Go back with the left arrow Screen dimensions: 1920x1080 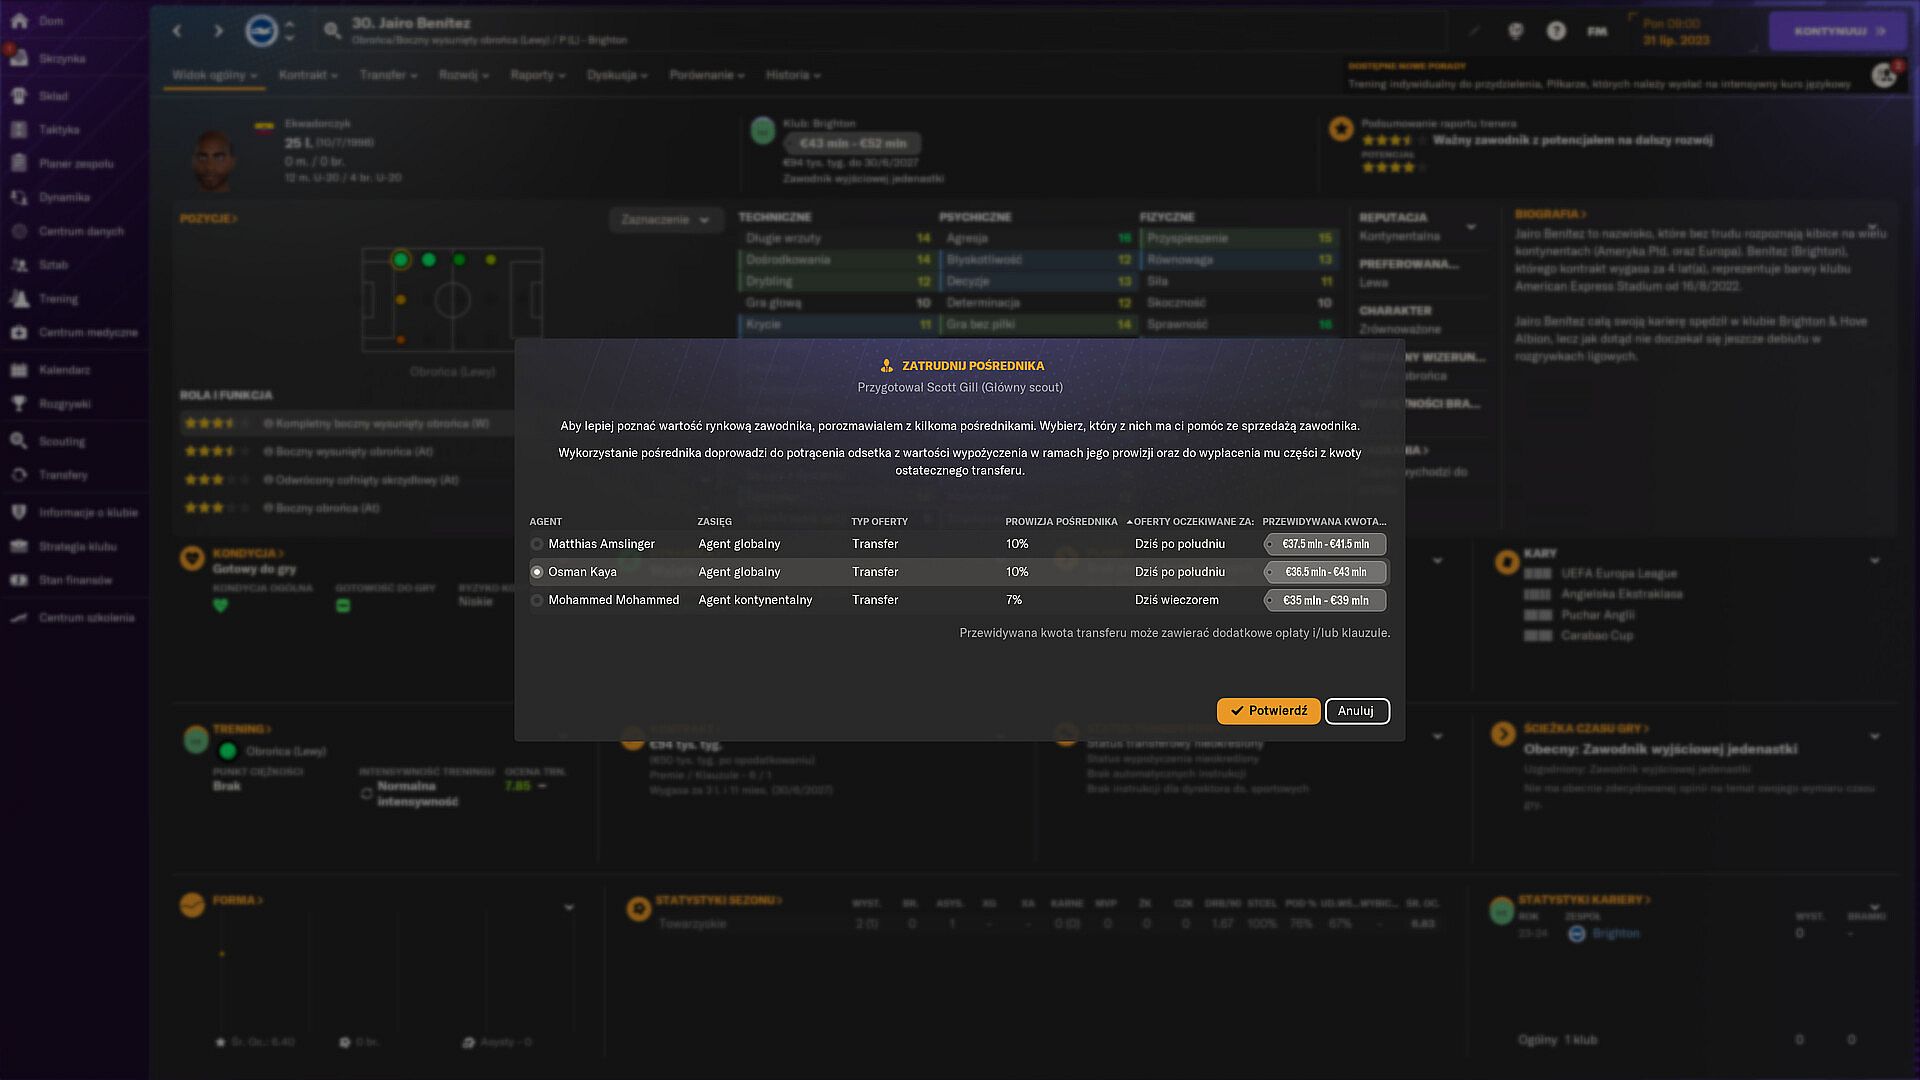pos(177,31)
